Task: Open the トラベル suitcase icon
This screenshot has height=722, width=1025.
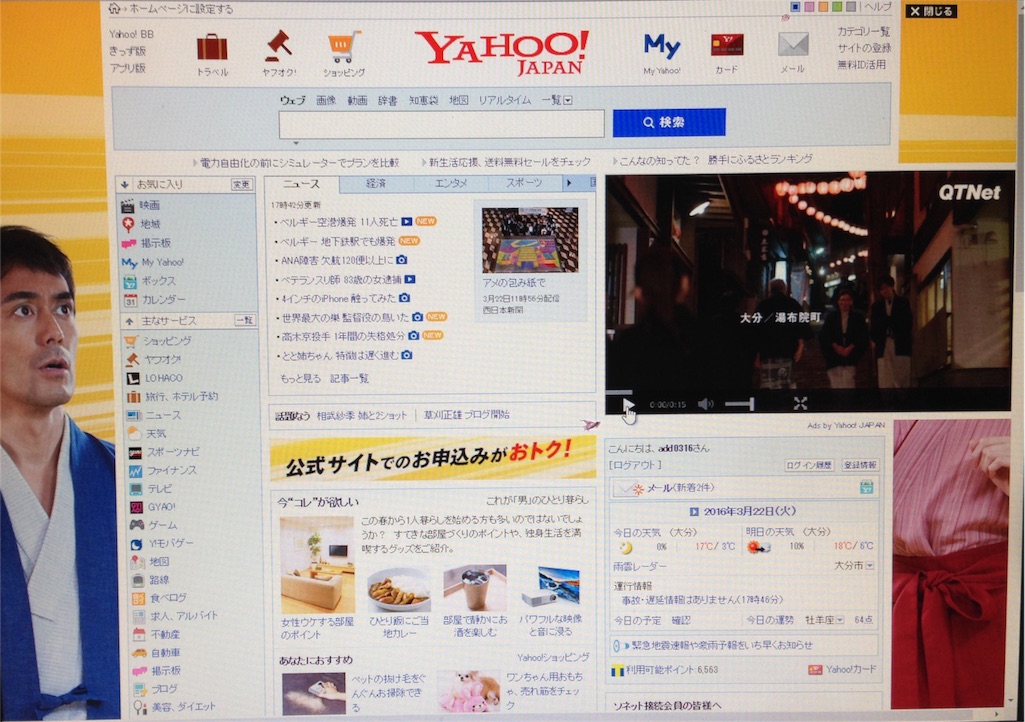Action: (x=212, y=48)
